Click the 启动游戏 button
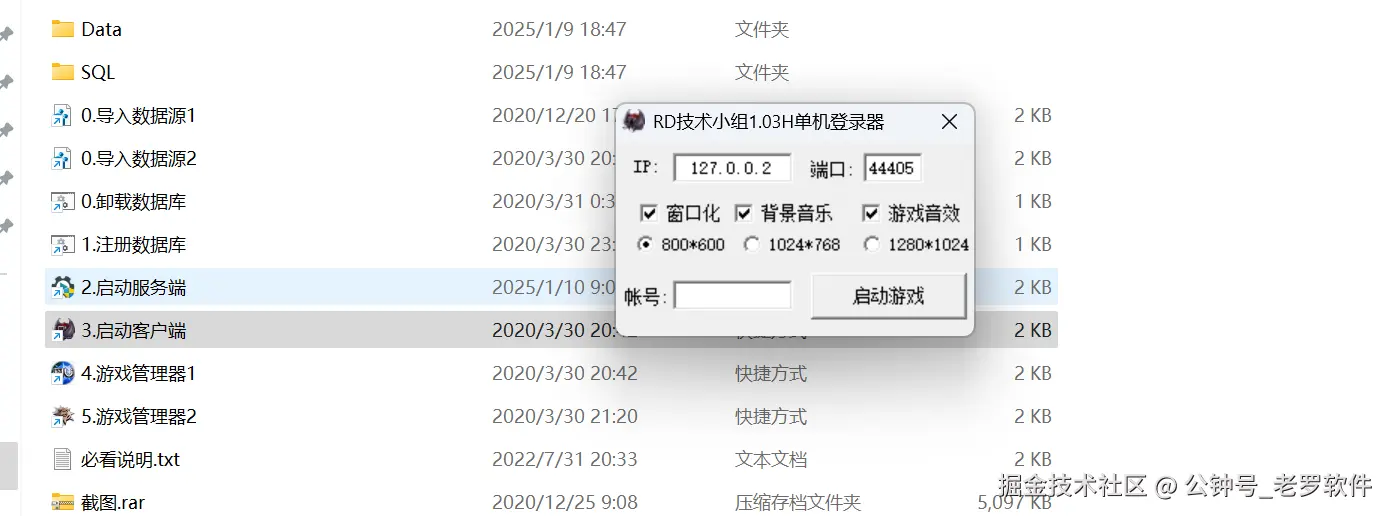 888,296
